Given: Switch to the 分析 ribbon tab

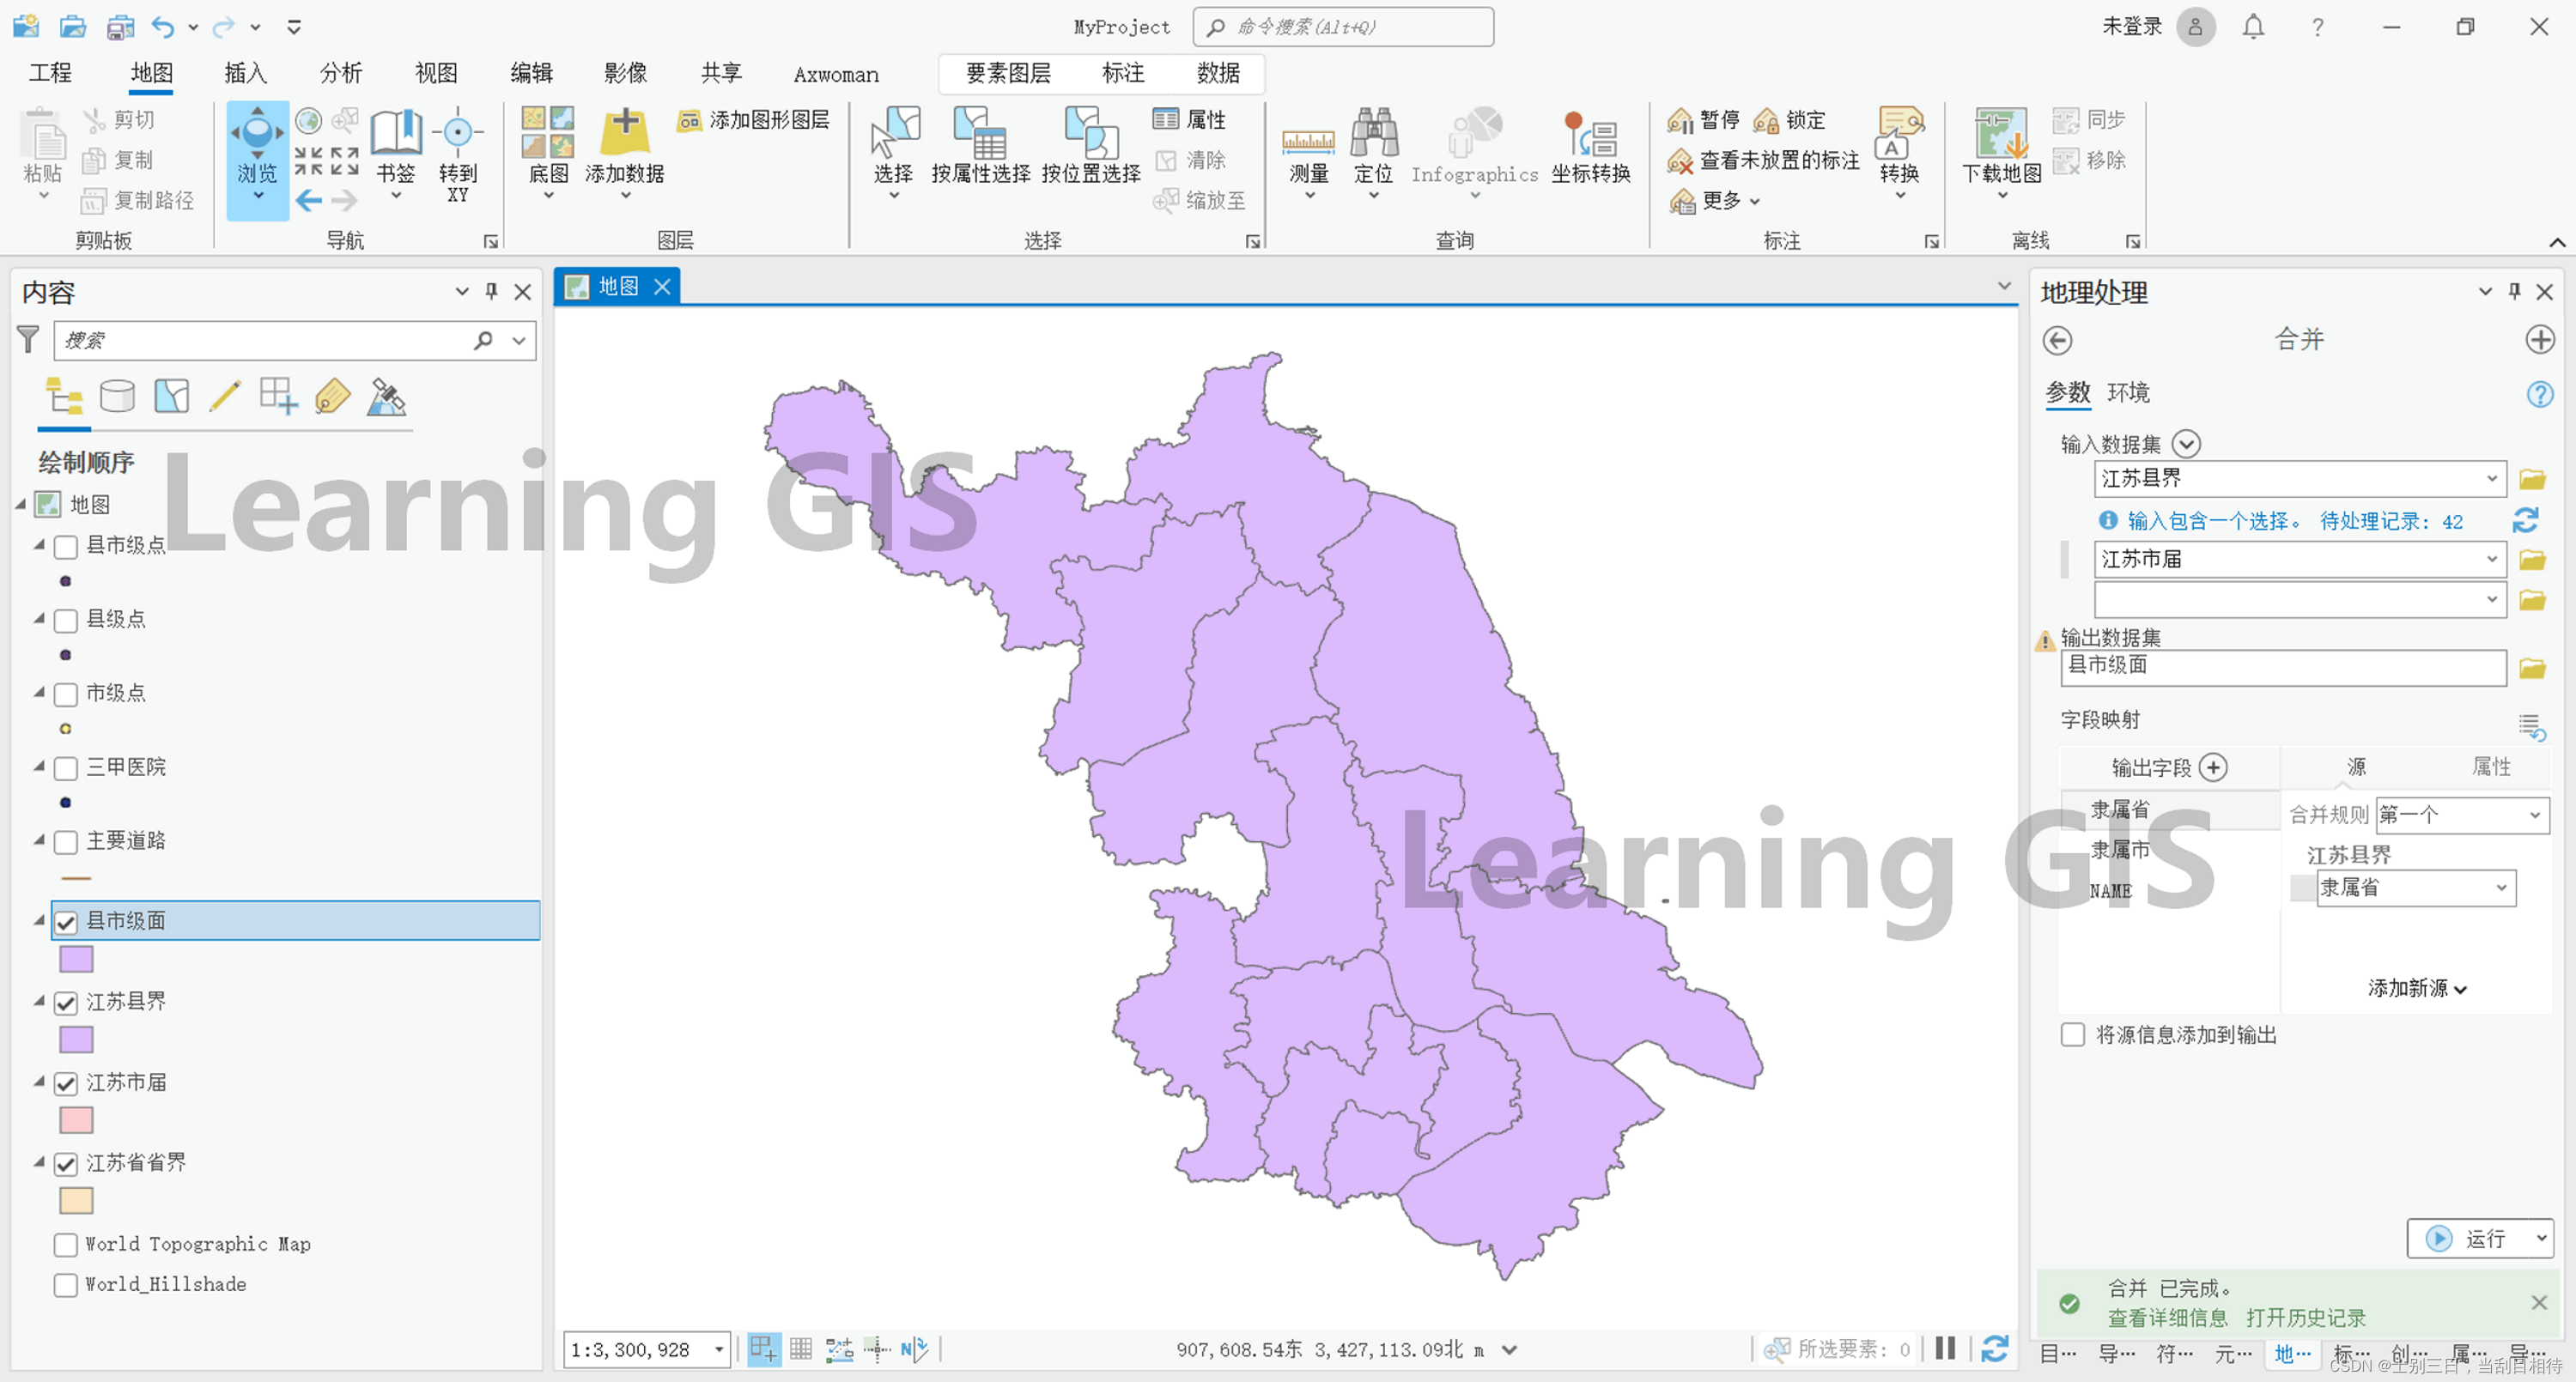Looking at the screenshot, I should [341, 73].
